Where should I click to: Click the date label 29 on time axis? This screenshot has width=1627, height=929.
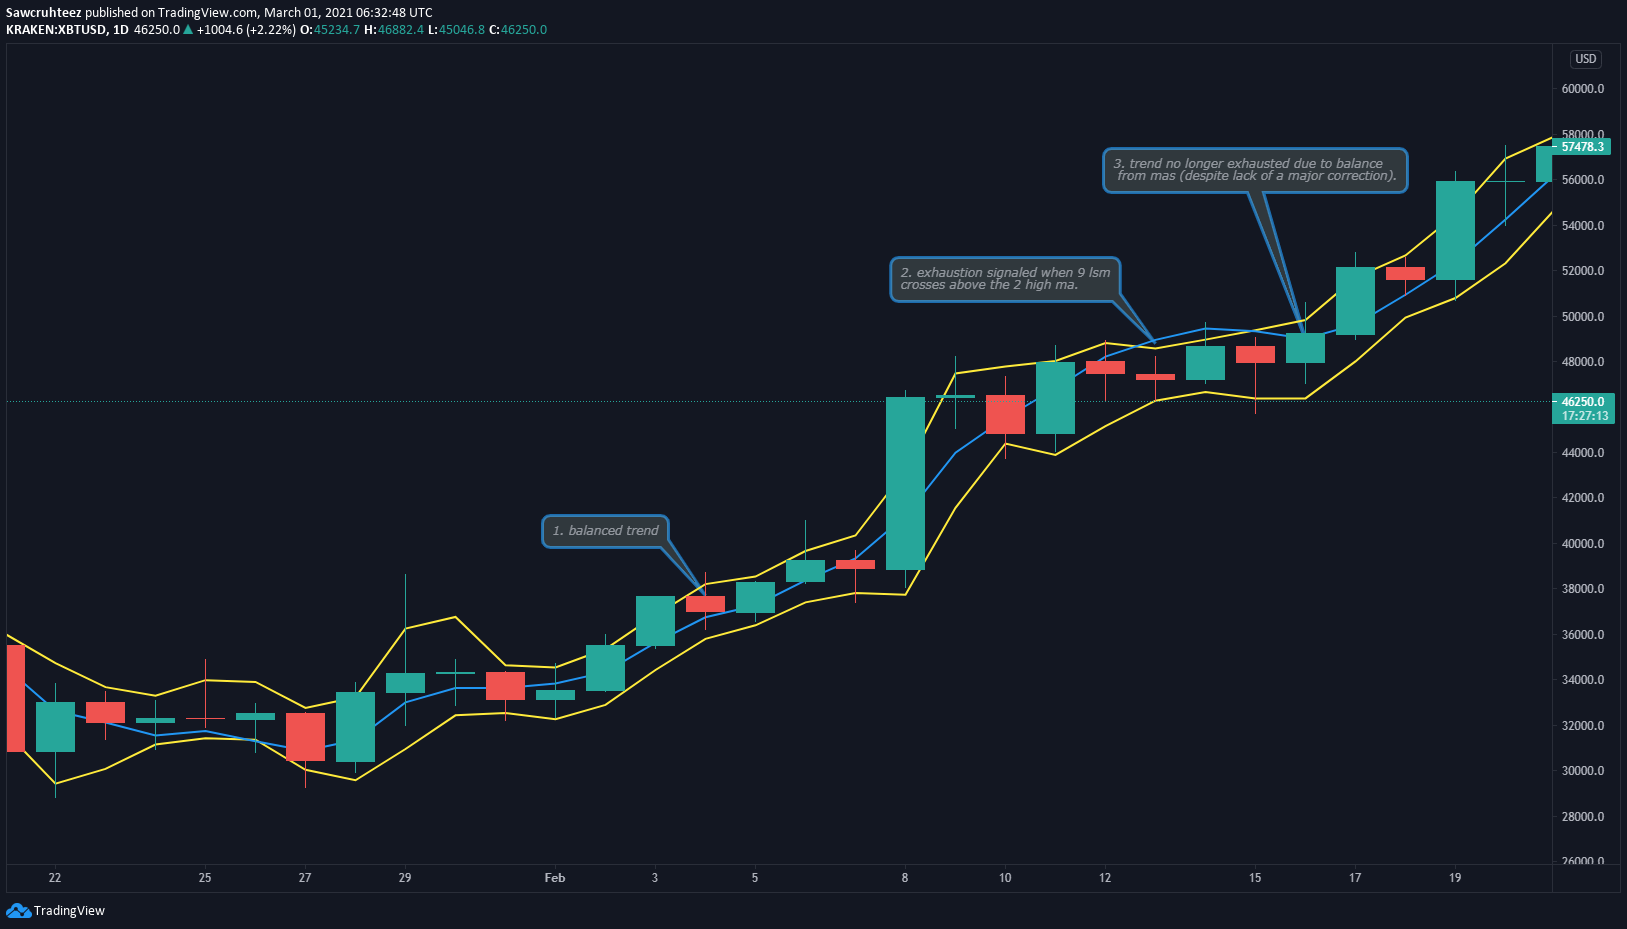pos(405,878)
